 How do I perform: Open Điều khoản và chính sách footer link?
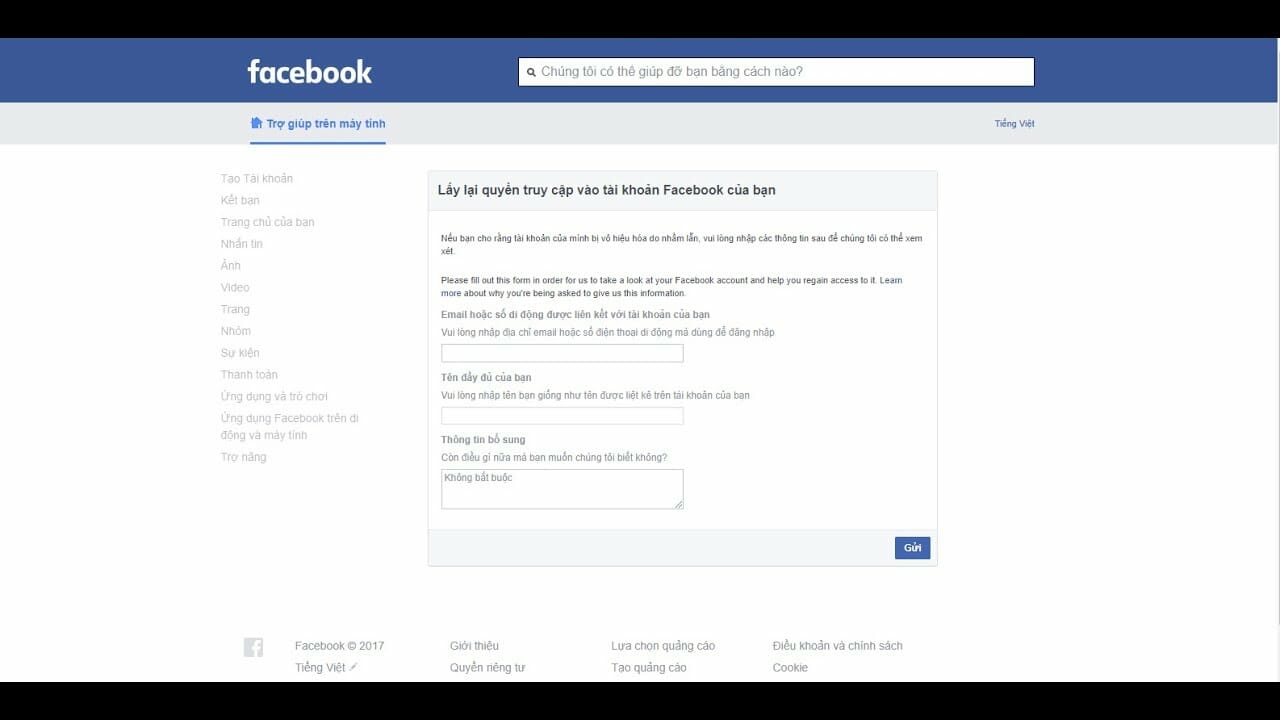[837, 646]
